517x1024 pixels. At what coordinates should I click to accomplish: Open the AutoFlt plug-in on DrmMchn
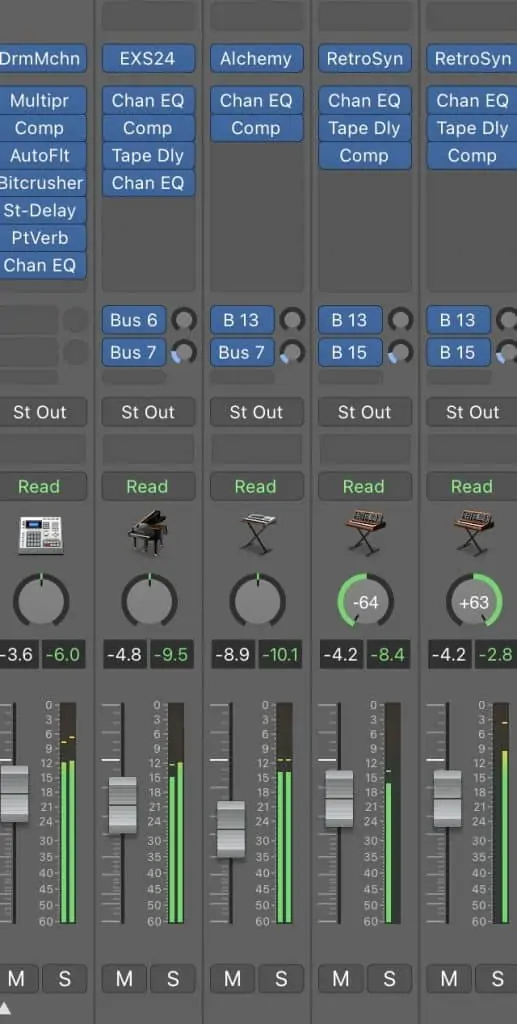42,155
